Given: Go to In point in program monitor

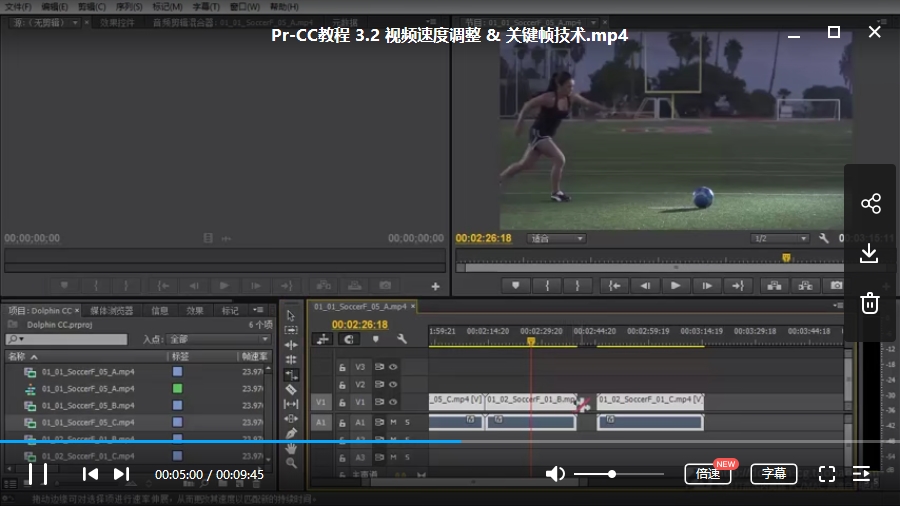Looking at the screenshot, I should pos(614,285).
